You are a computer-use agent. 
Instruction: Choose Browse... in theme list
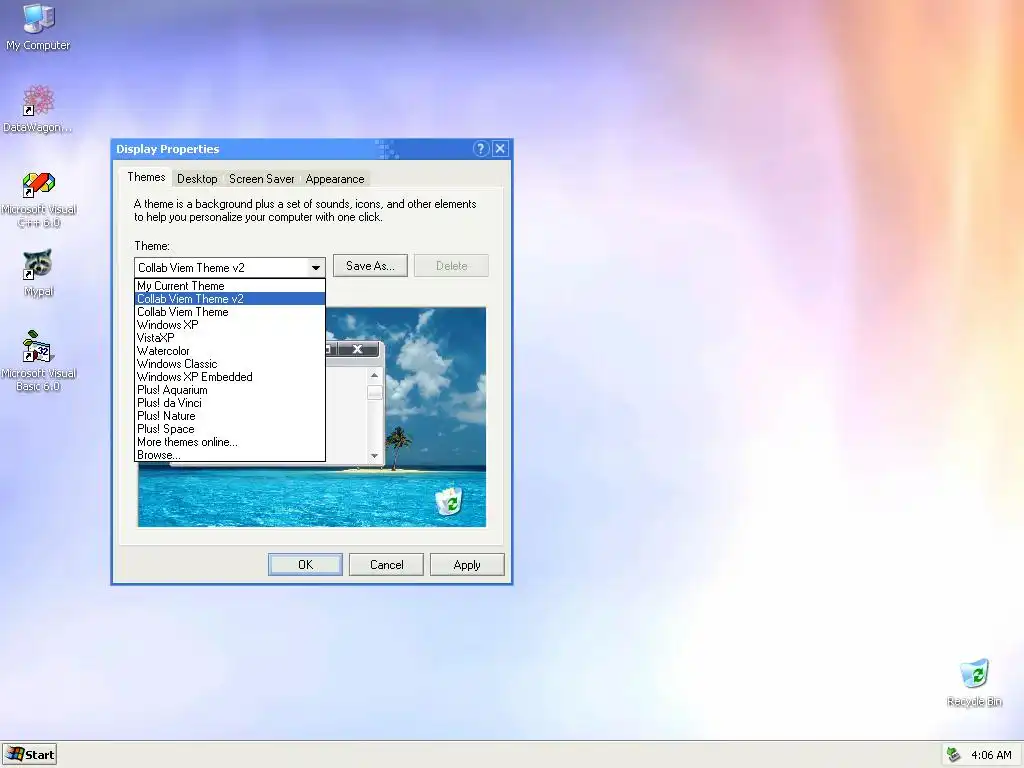point(230,455)
